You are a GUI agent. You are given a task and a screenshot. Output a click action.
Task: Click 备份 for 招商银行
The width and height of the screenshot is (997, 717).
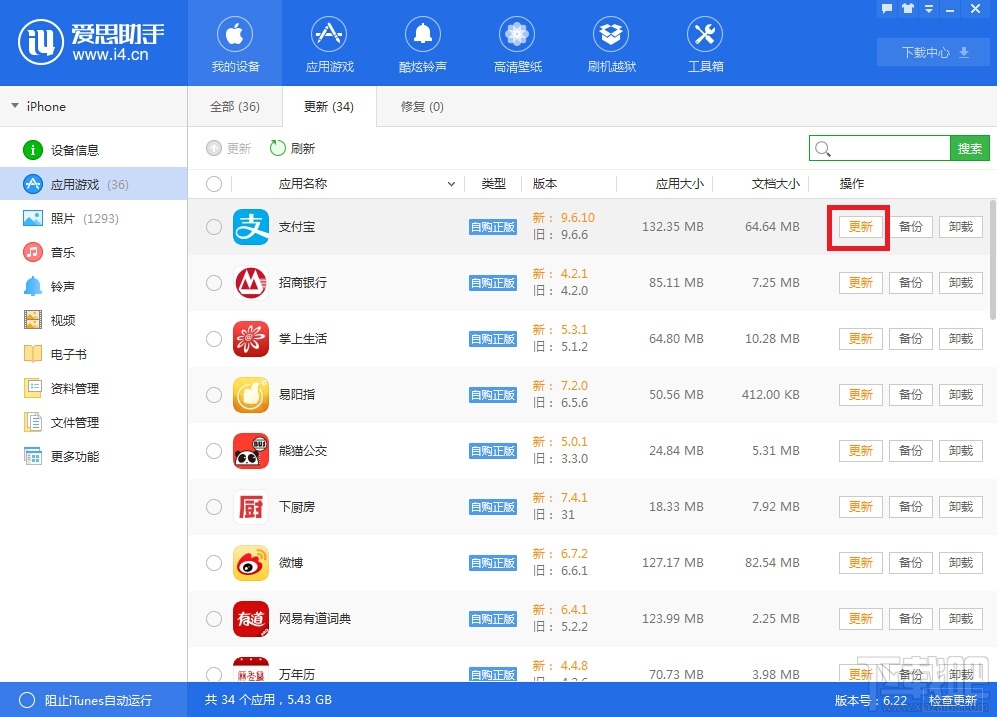point(911,283)
